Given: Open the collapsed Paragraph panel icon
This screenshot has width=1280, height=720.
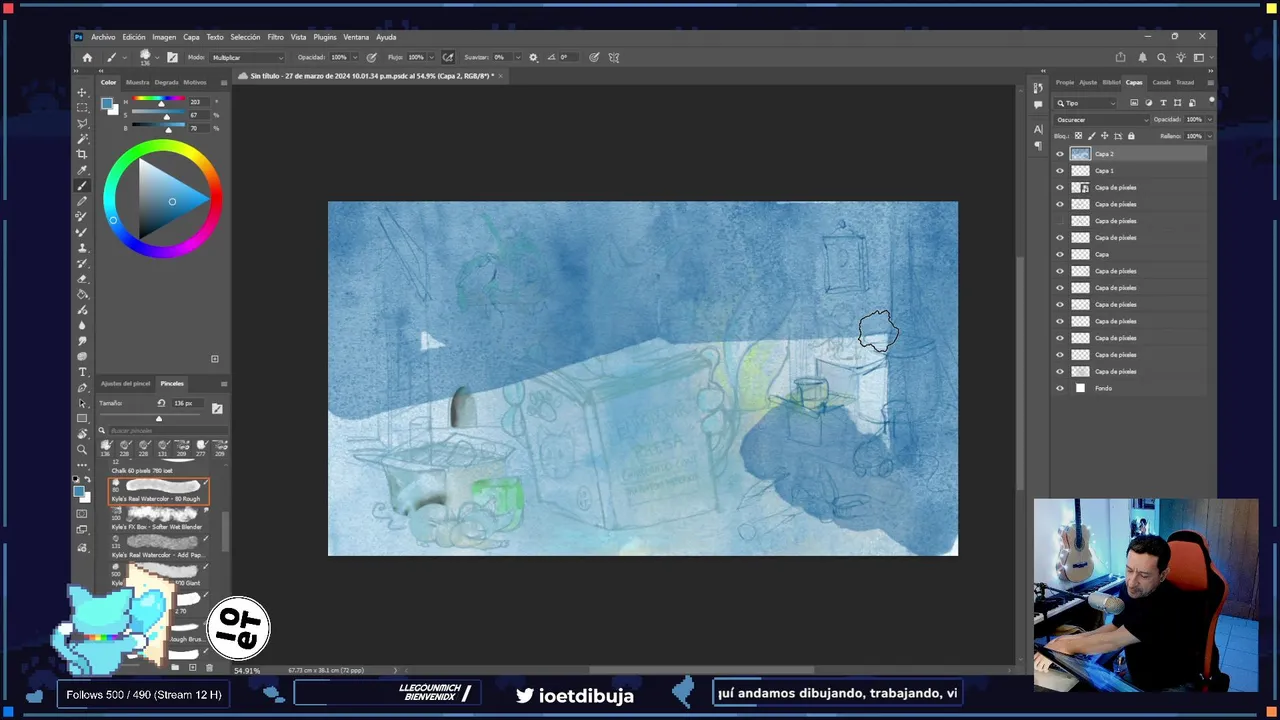Looking at the screenshot, I should click(x=1038, y=146).
